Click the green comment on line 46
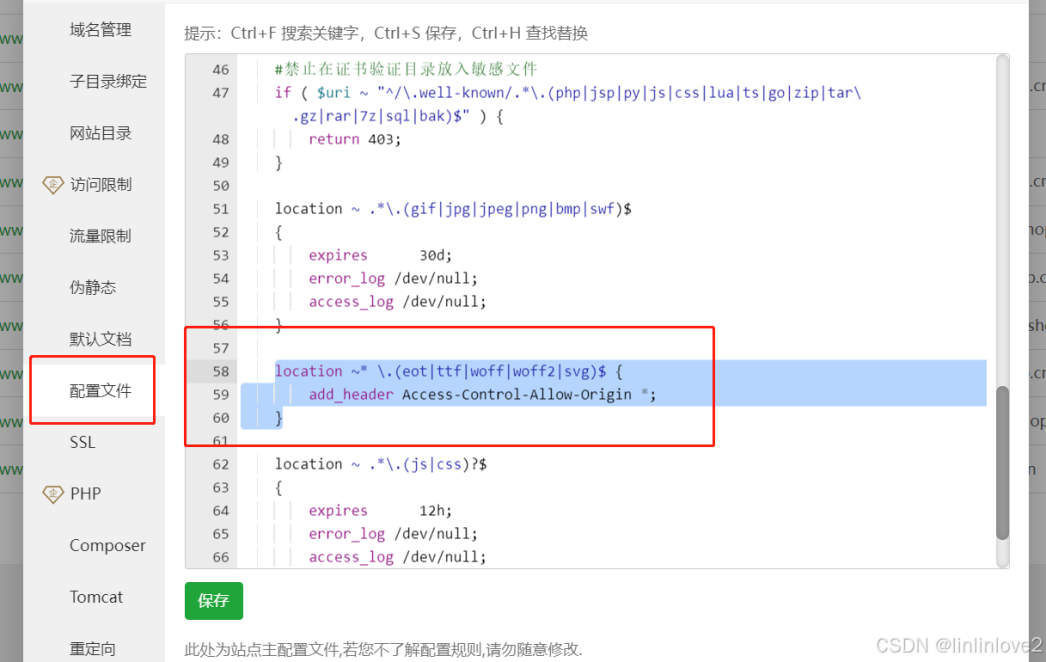Screen dimensions: 1046x662 [406, 69]
